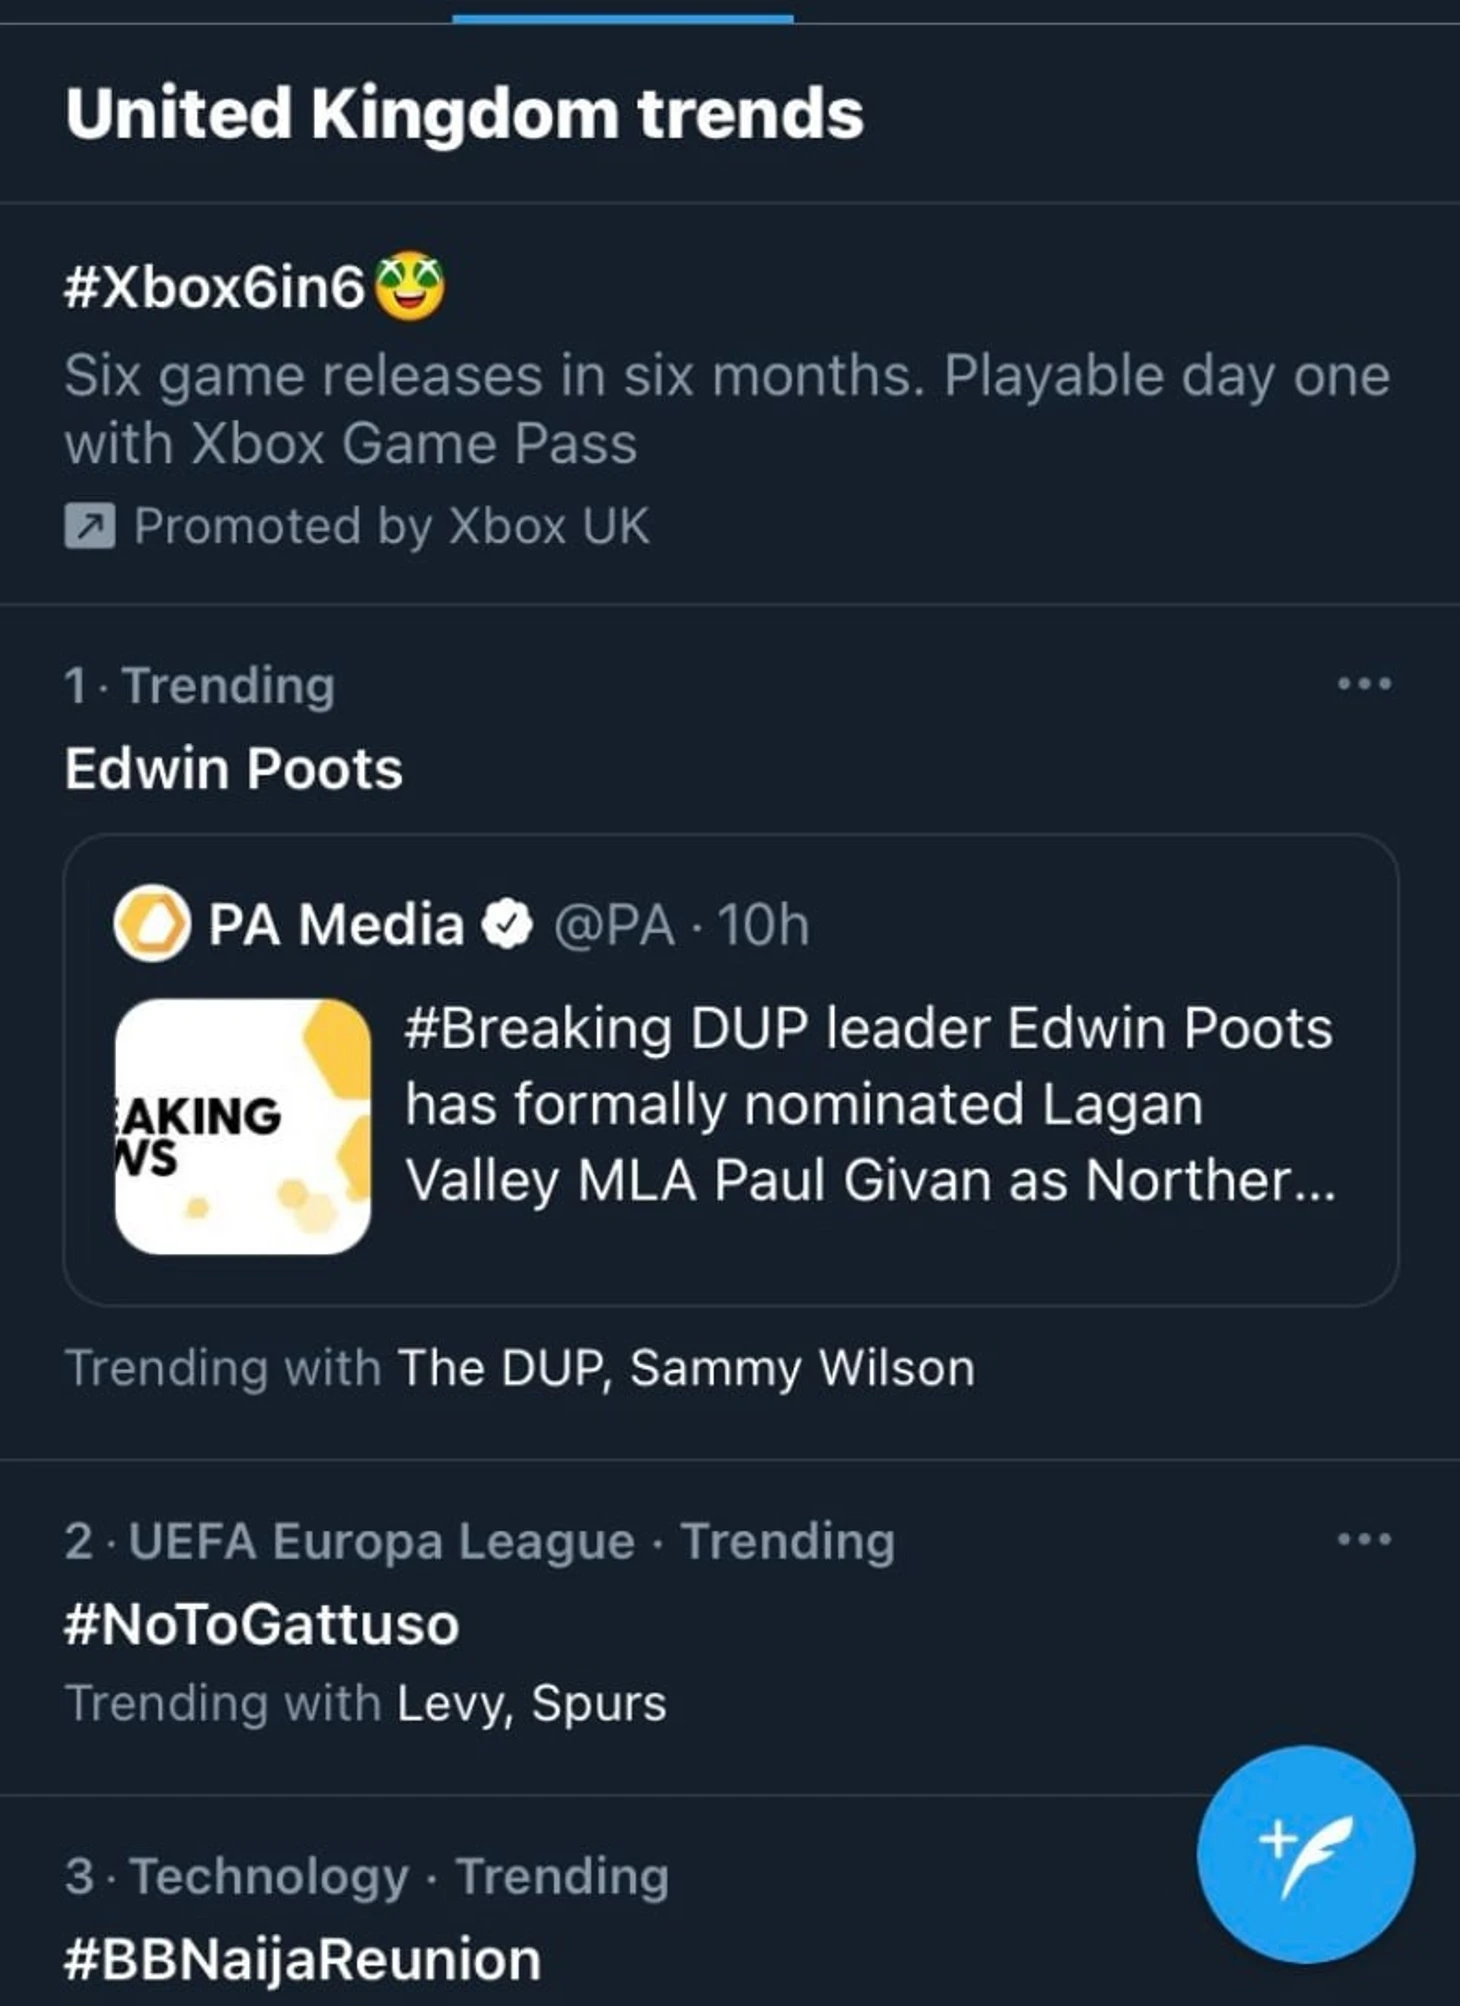Screen dimensions: 1460x2006
Task: Tap PA Media verified badge
Action: [508, 924]
